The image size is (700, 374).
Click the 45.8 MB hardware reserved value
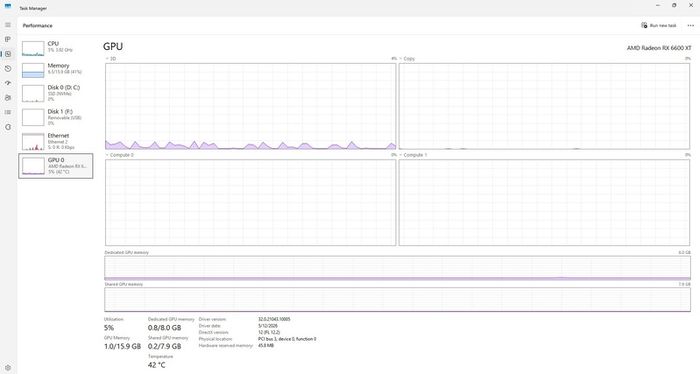click(x=266, y=345)
